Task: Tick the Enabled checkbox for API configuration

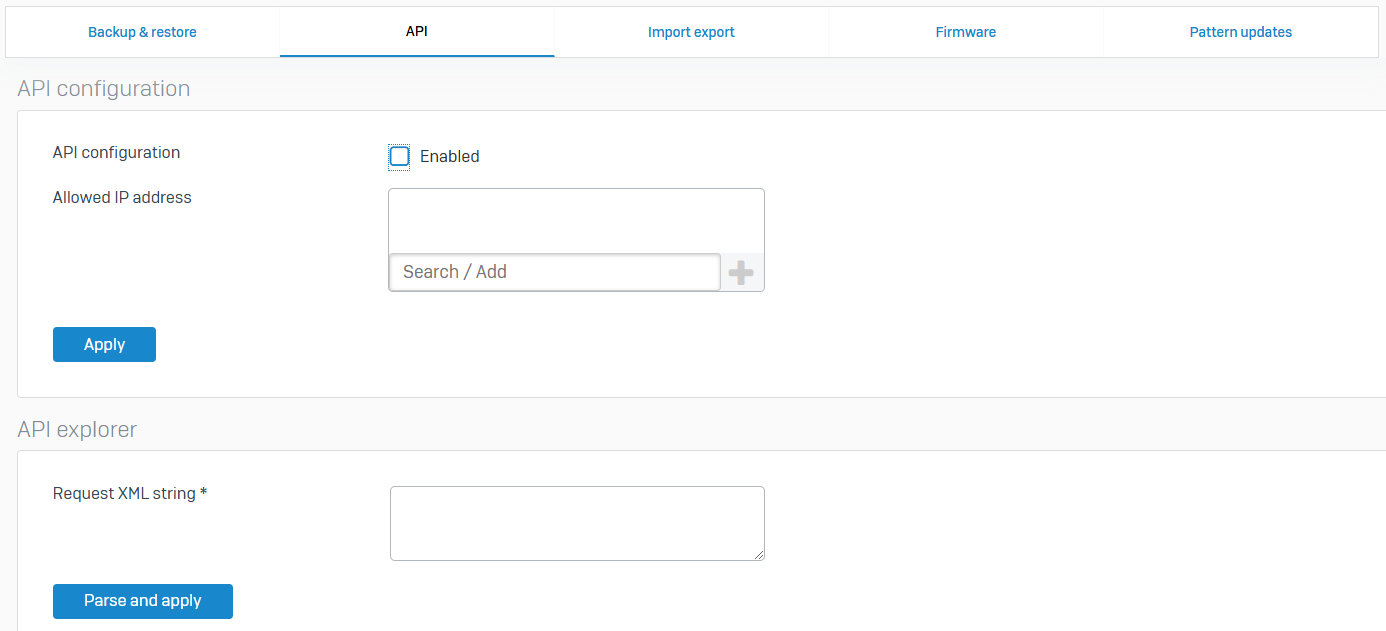Action: click(400, 156)
